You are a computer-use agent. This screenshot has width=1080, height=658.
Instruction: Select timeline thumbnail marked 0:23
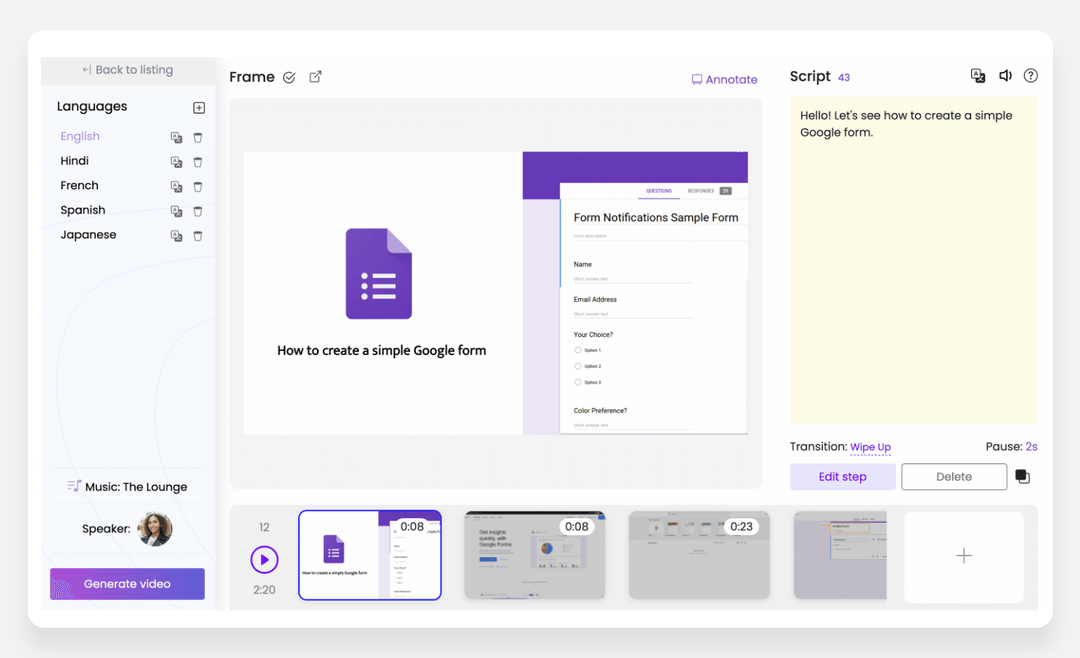[x=699, y=555]
